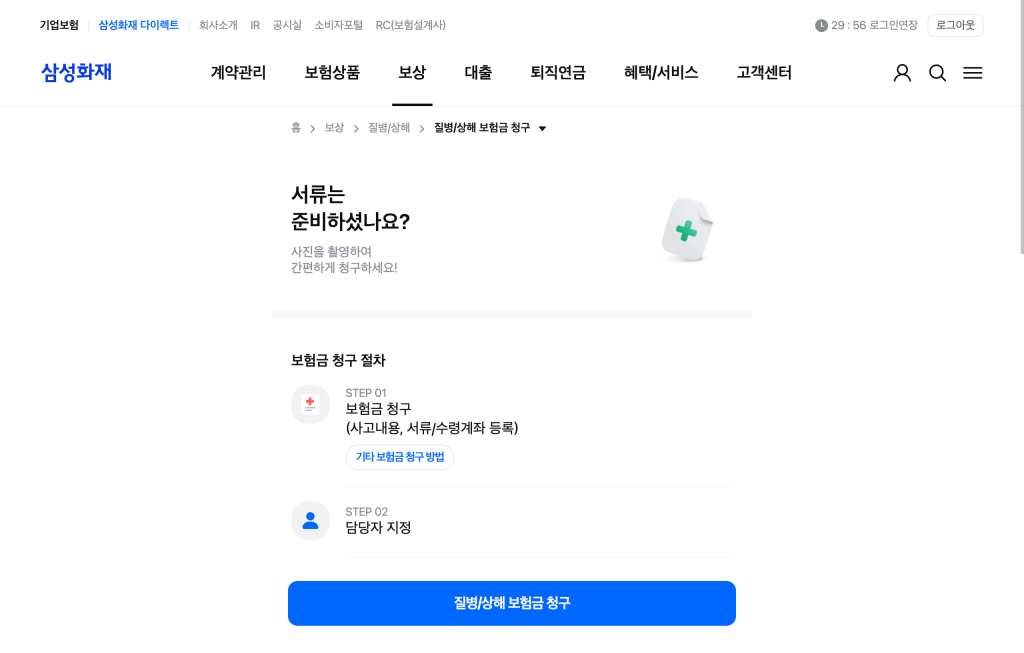Image resolution: width=1024 pixels, height=653 pixels.
Task: Click the session timer clock icon
Action: [821, 25]
